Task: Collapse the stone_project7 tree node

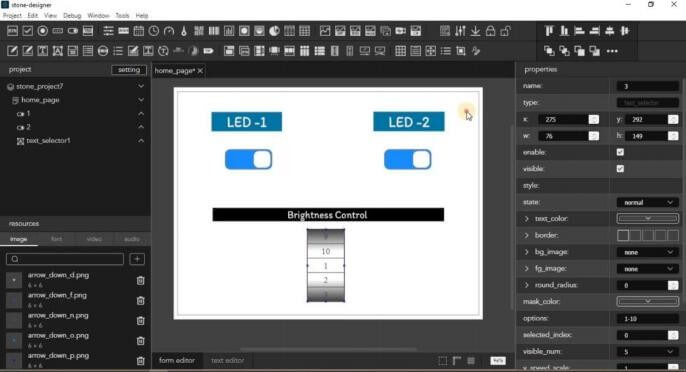Action: click(x=141, y=86)
